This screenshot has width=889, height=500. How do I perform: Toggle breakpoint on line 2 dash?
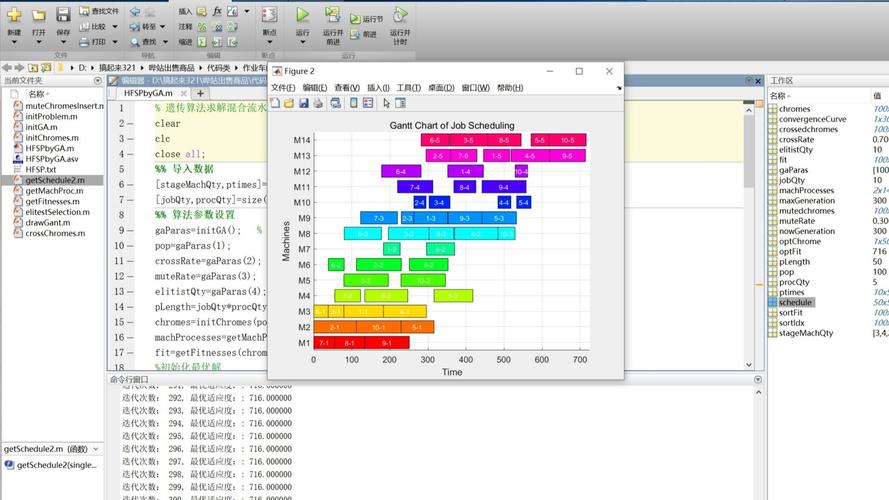pos(130,124)
